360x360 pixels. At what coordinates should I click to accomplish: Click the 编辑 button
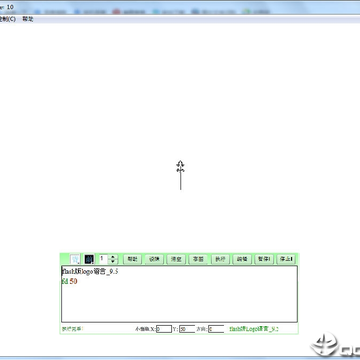[x=242, y=259]
